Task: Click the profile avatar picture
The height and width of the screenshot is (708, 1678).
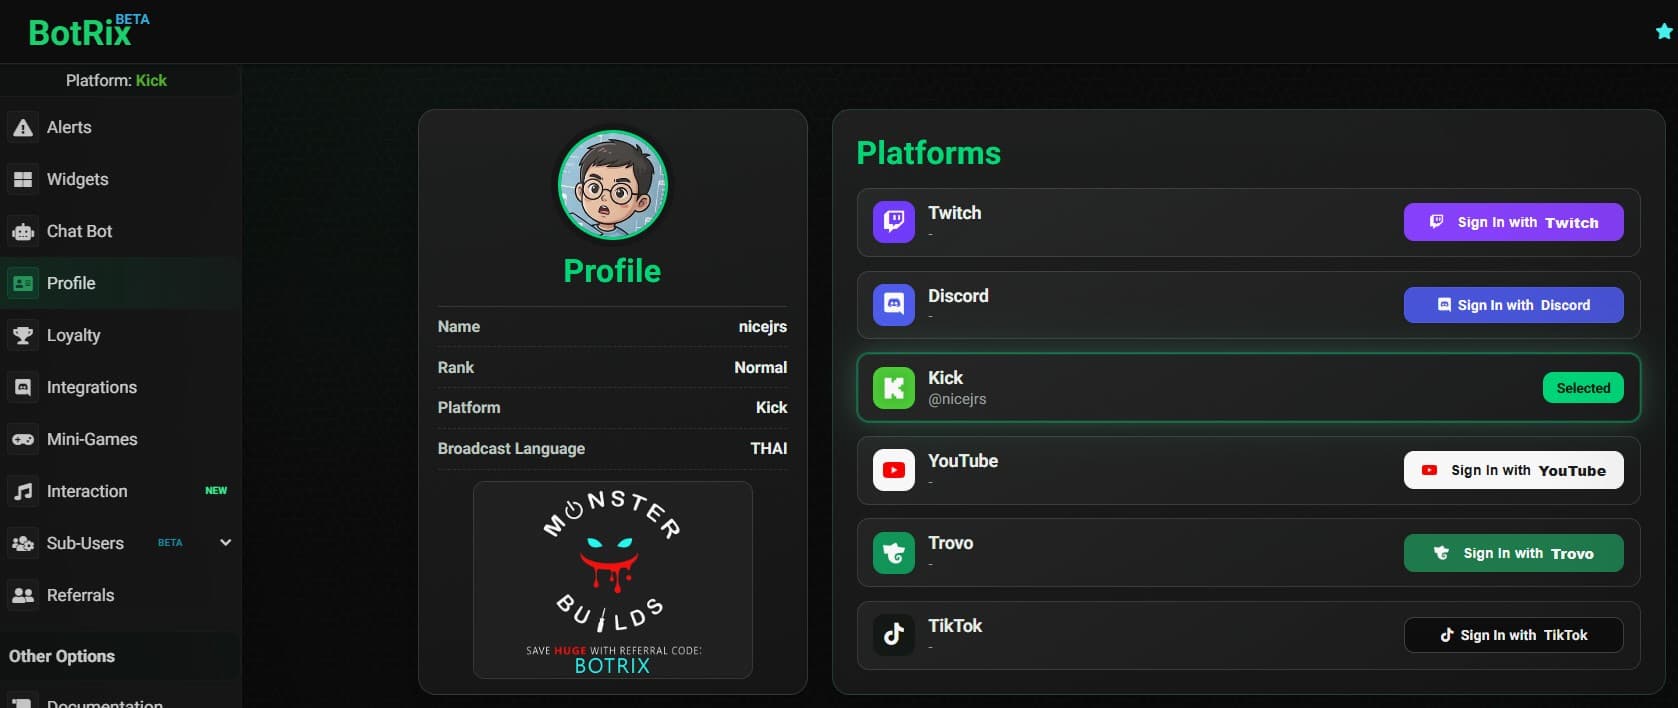Action: click(x=612, y=185)
